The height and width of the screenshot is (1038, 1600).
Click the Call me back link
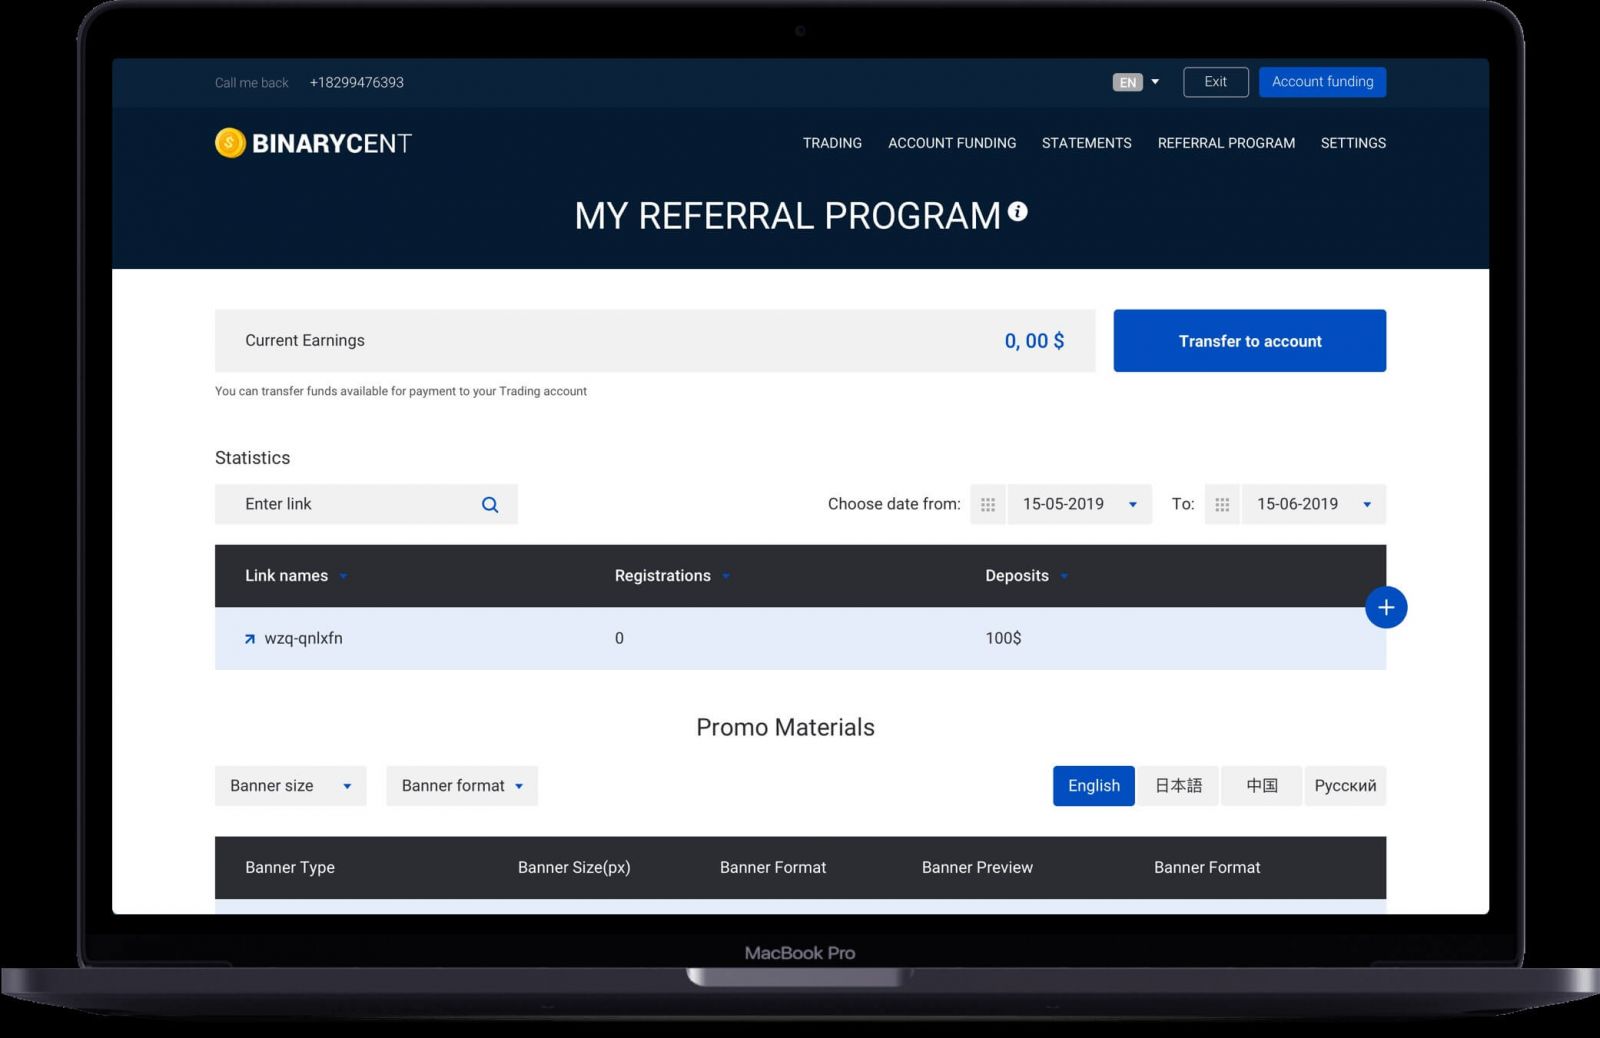tap(252, 83)
